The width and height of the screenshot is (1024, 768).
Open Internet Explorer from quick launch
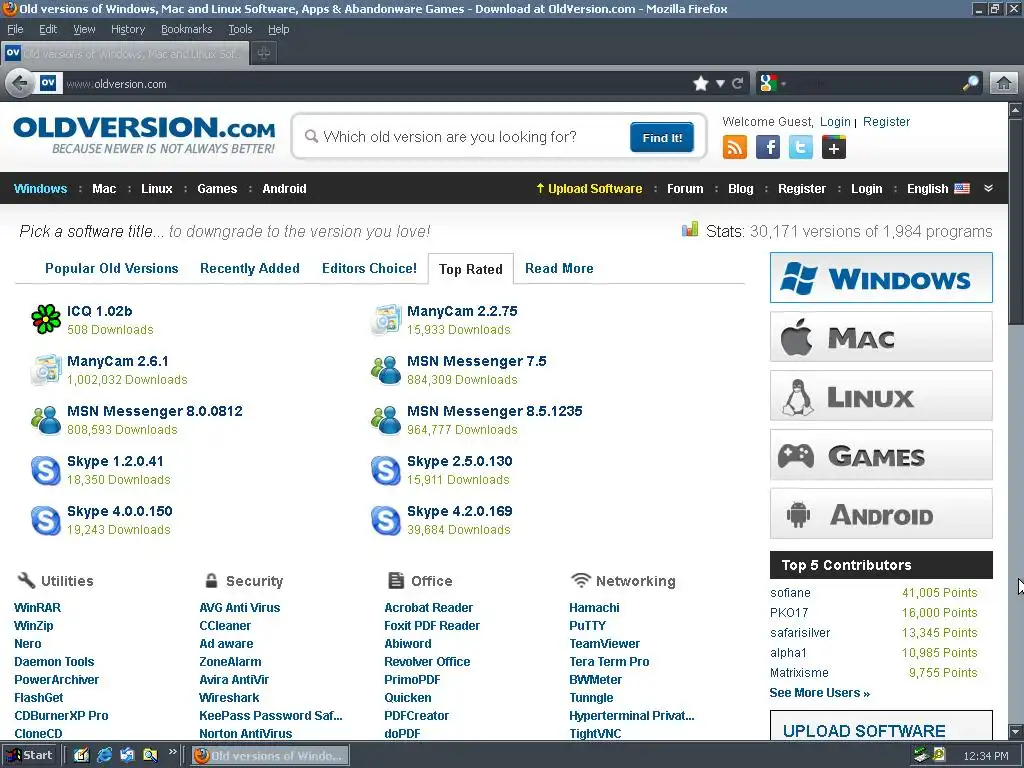tap(104, 755)
